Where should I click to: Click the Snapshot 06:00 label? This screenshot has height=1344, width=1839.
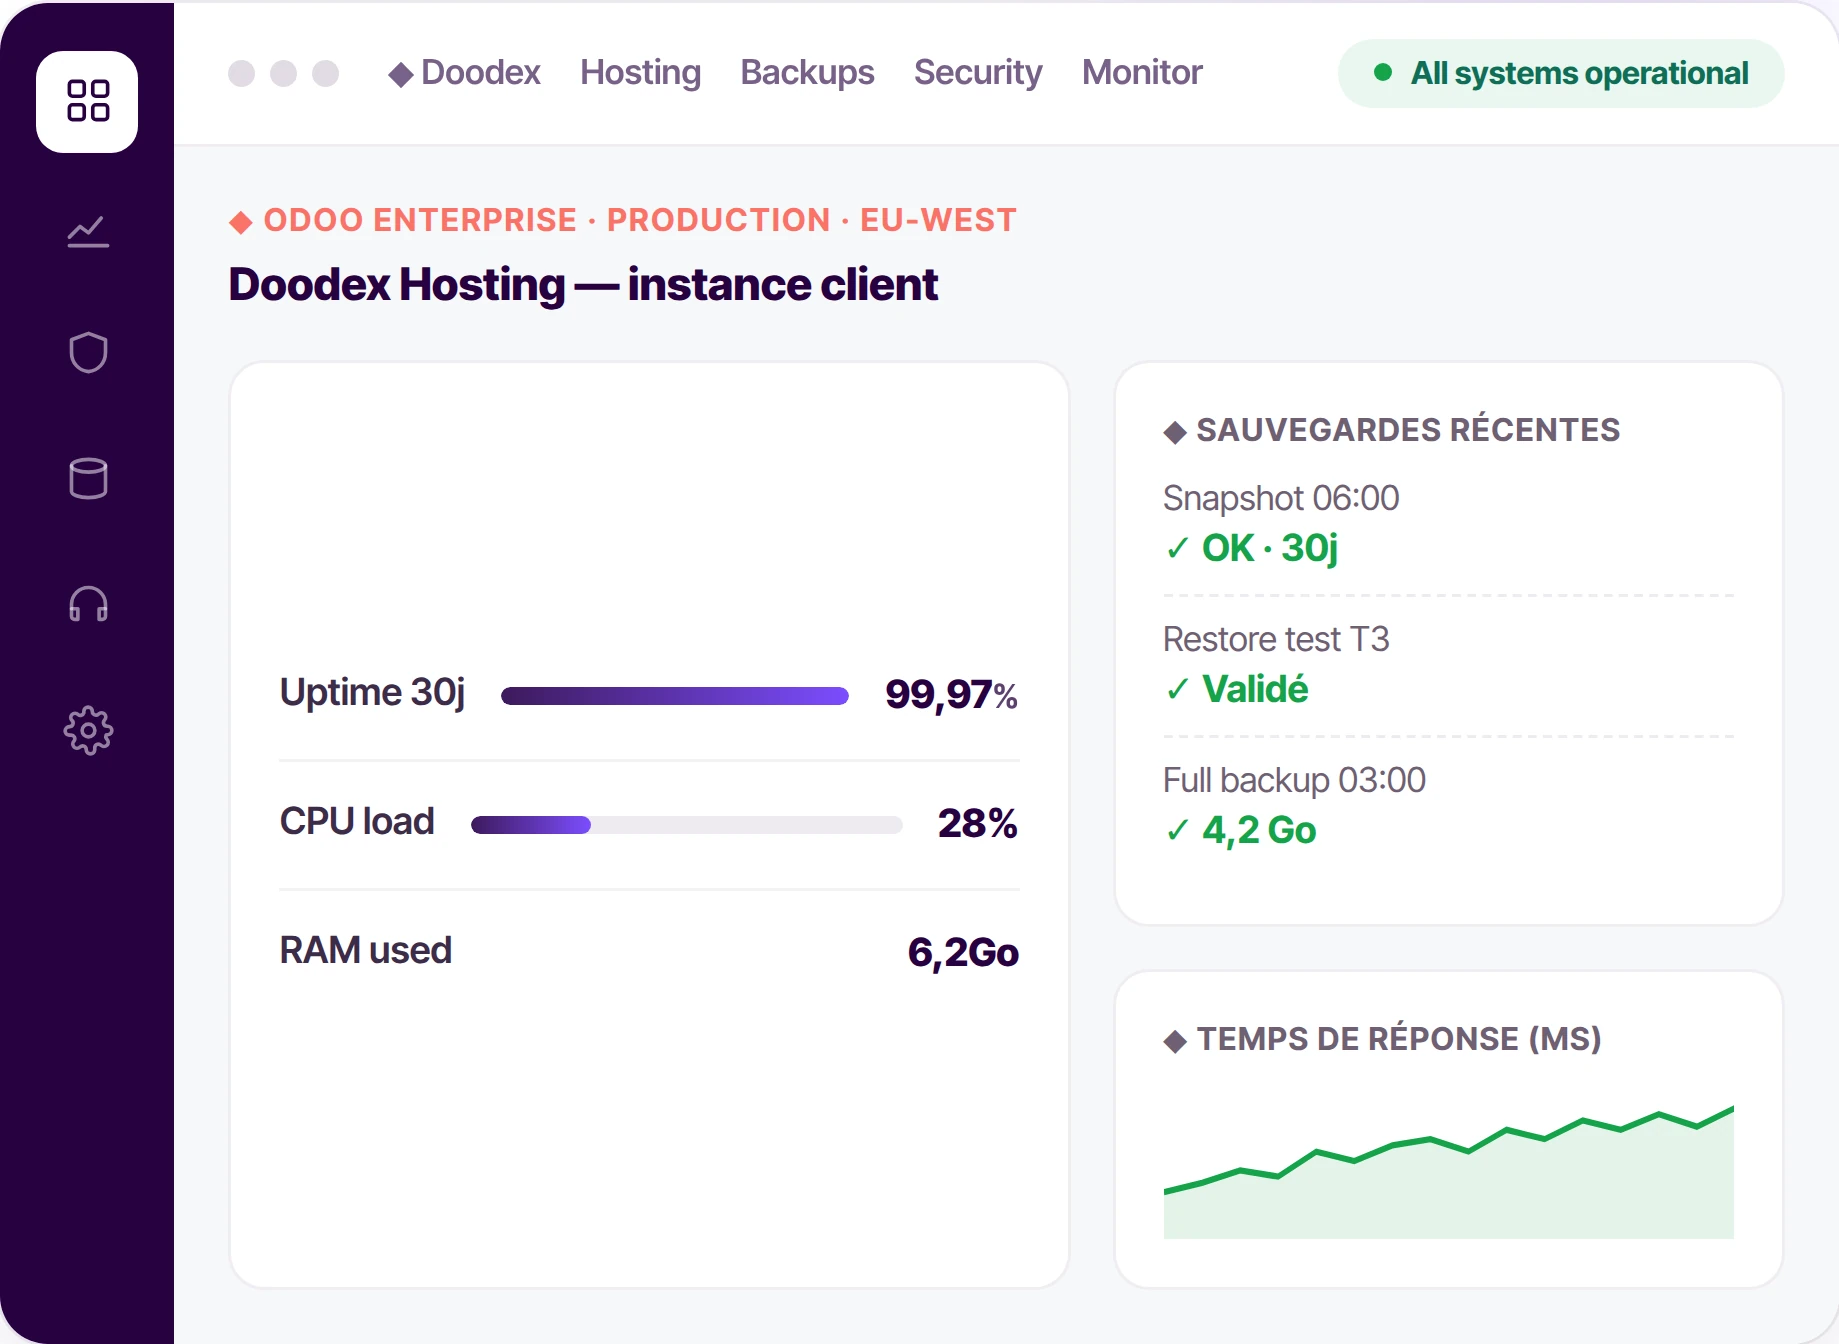1280,498
